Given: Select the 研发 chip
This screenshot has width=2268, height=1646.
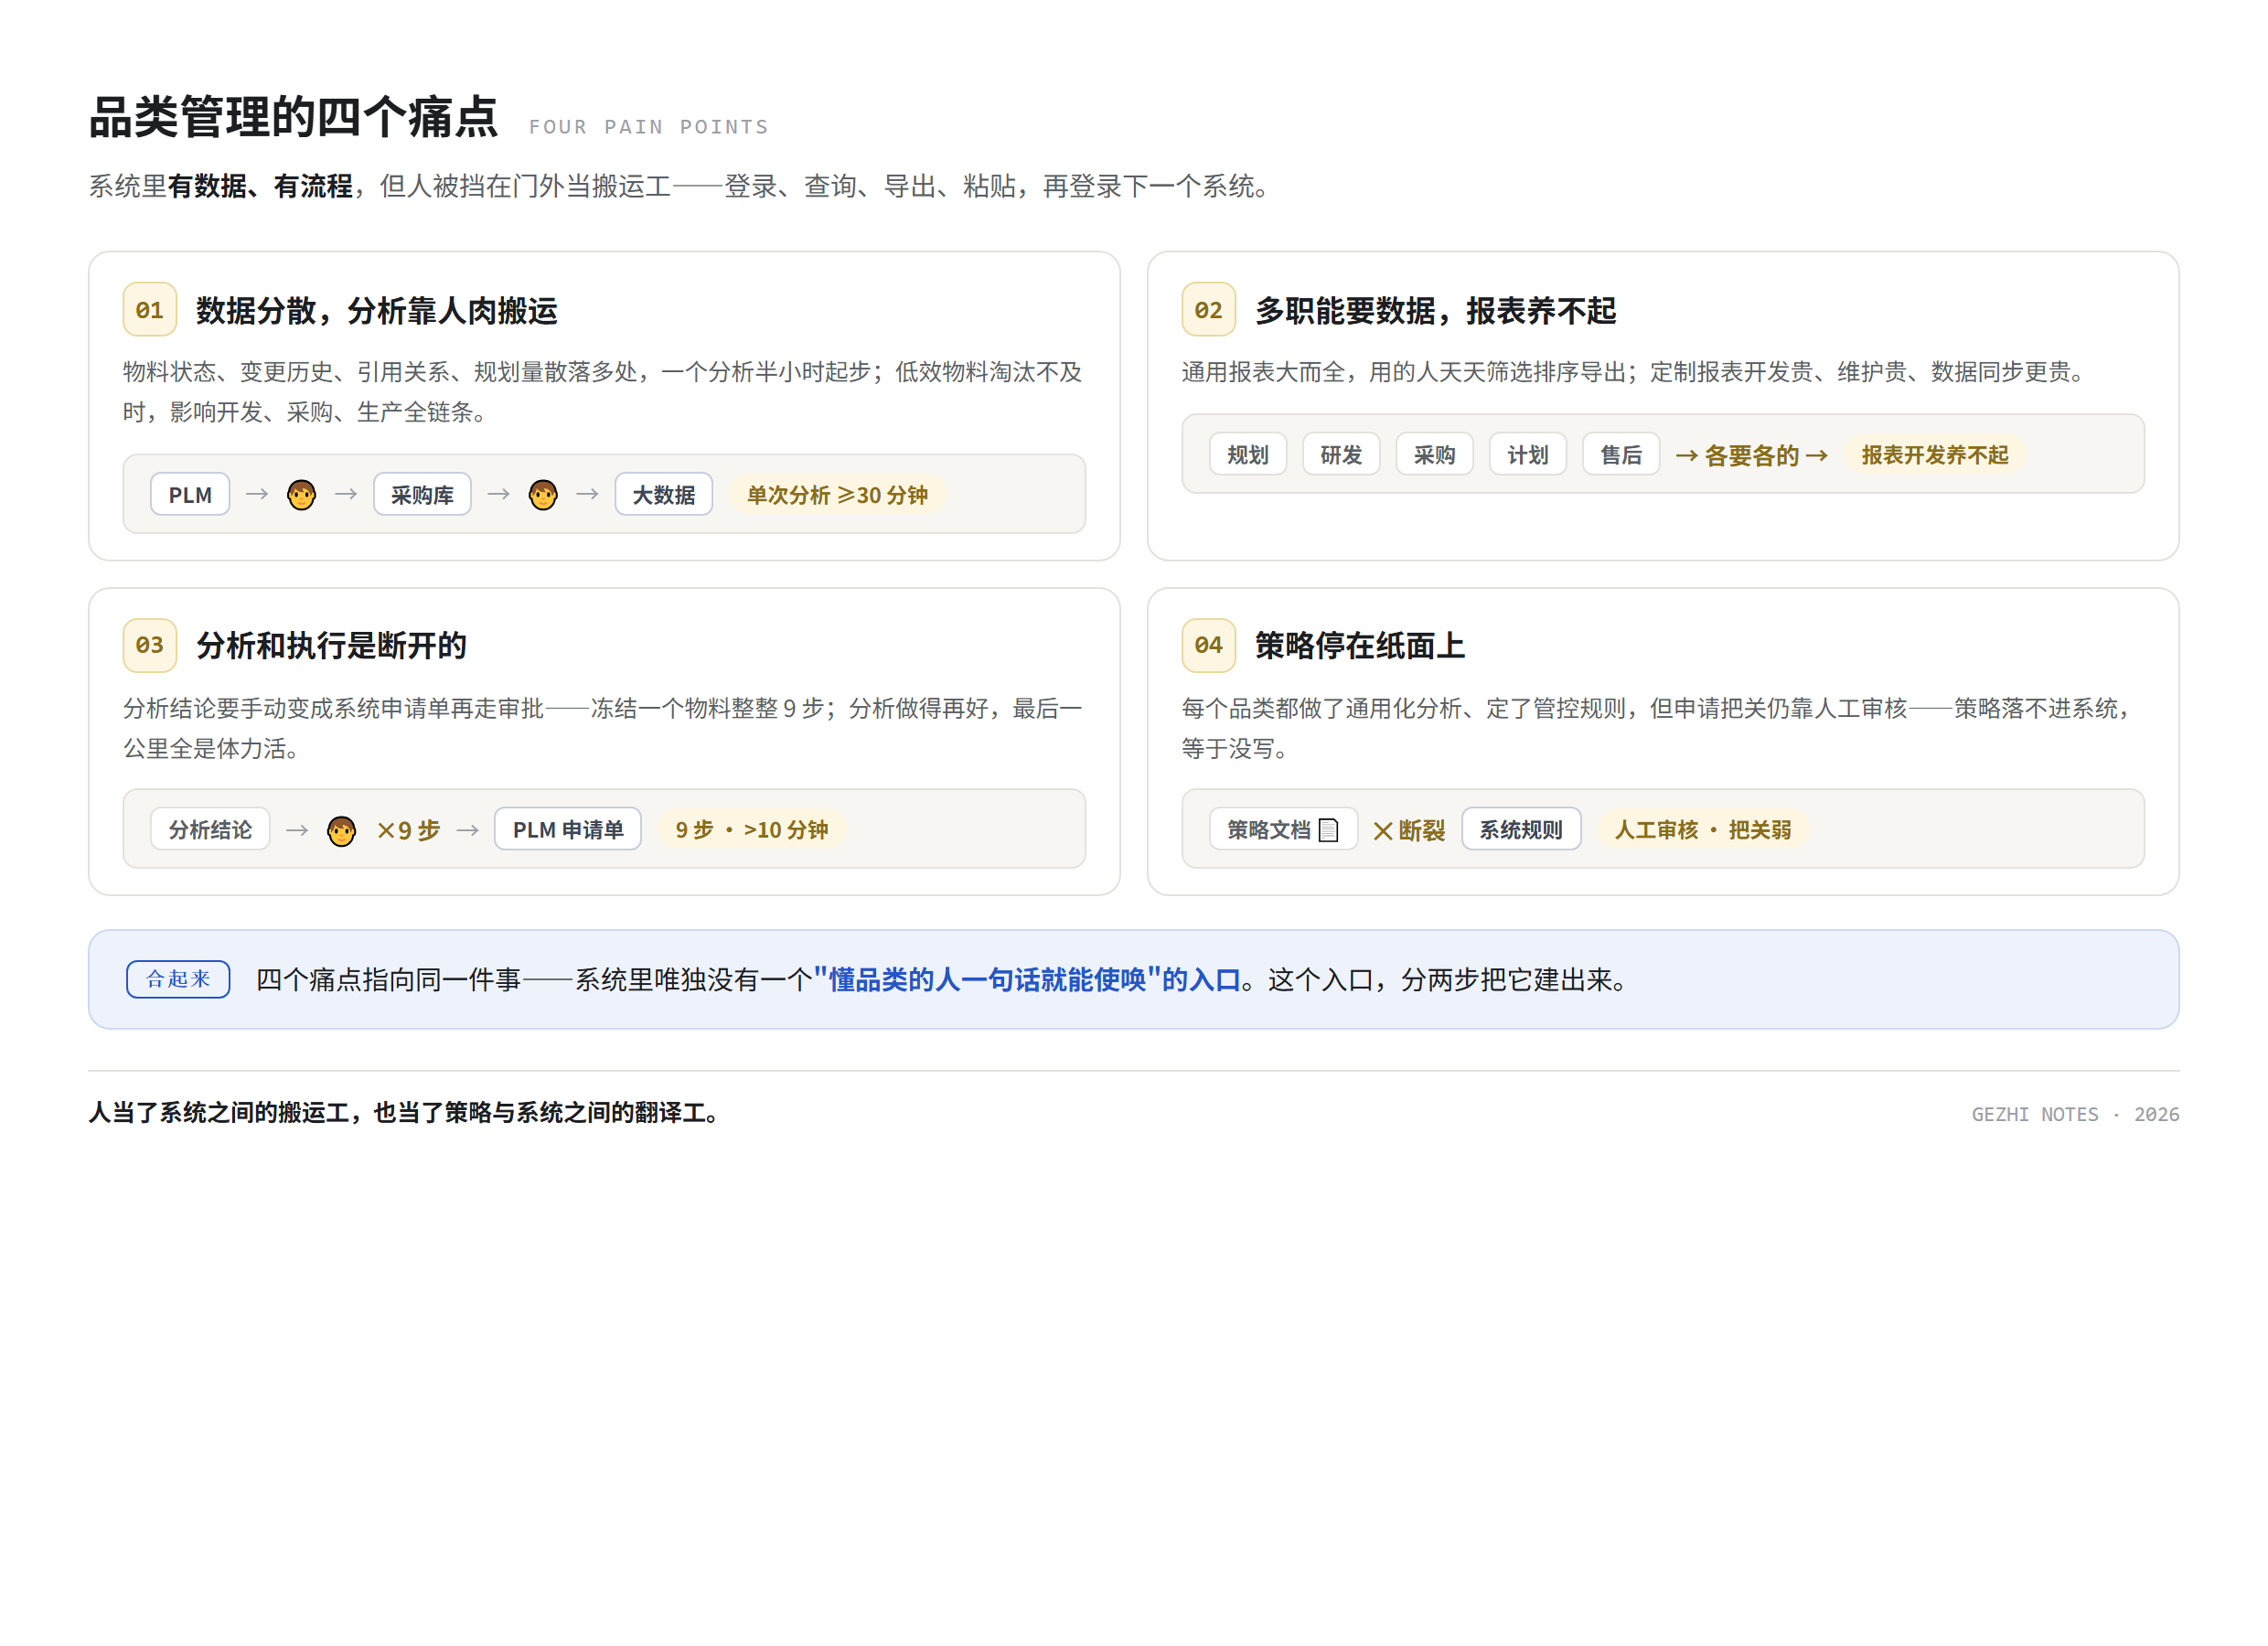Looking at the screenshot, I should pos(1341,454).
